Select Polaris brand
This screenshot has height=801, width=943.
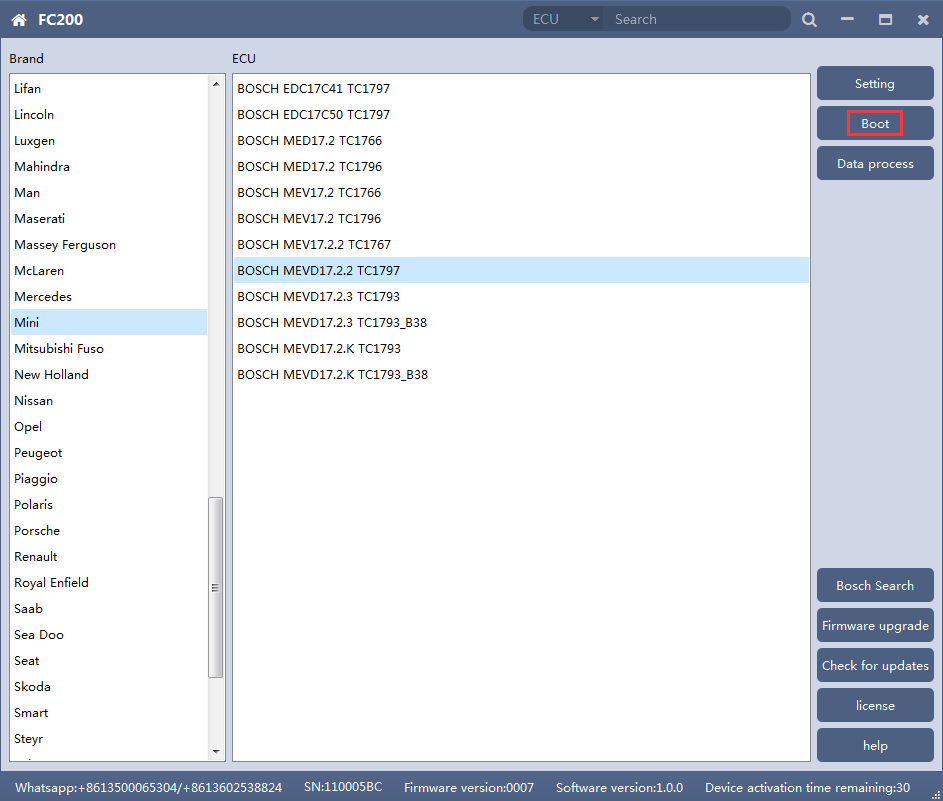[x=109, y=505]
